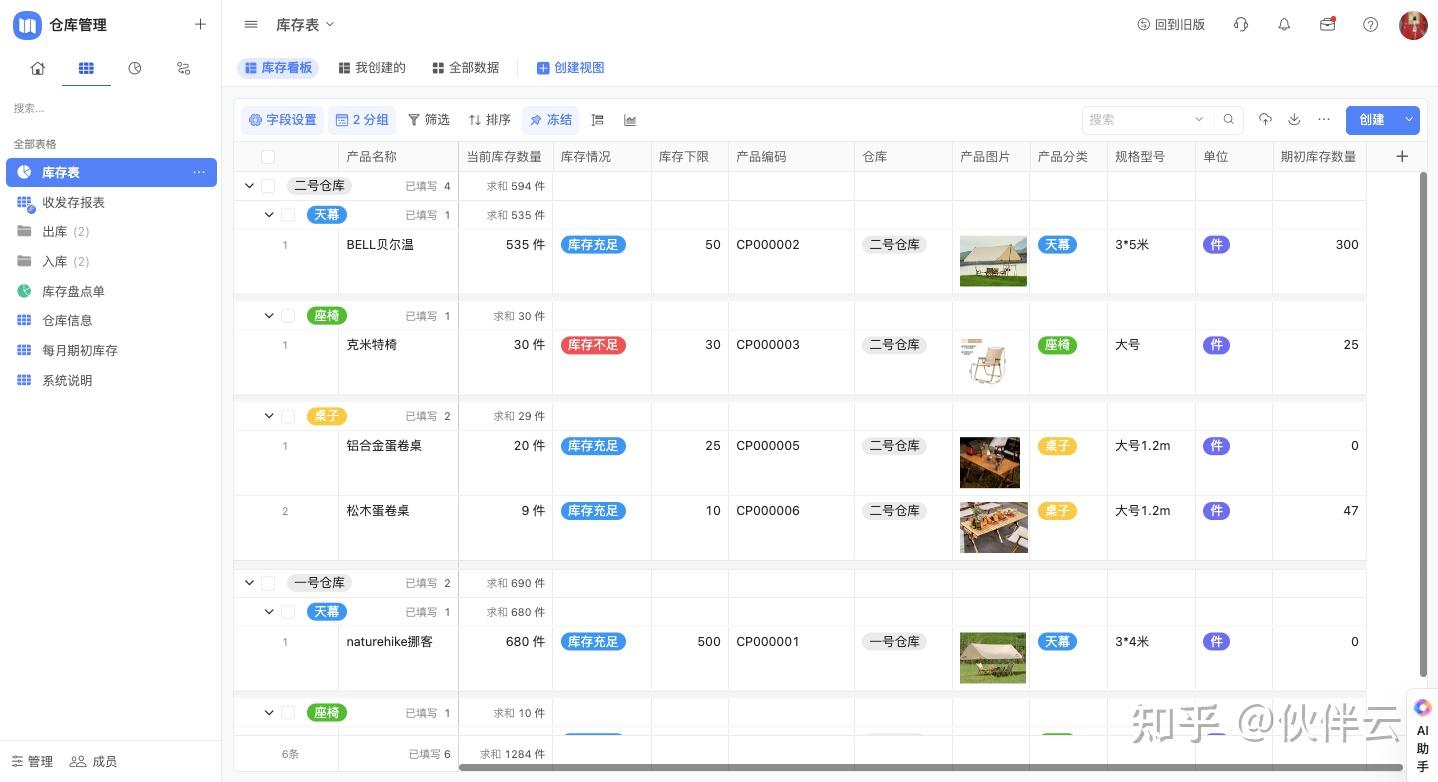
Task: Tick the header select-all checkbox
Action: pyautogui.click(x=268, y=157)
